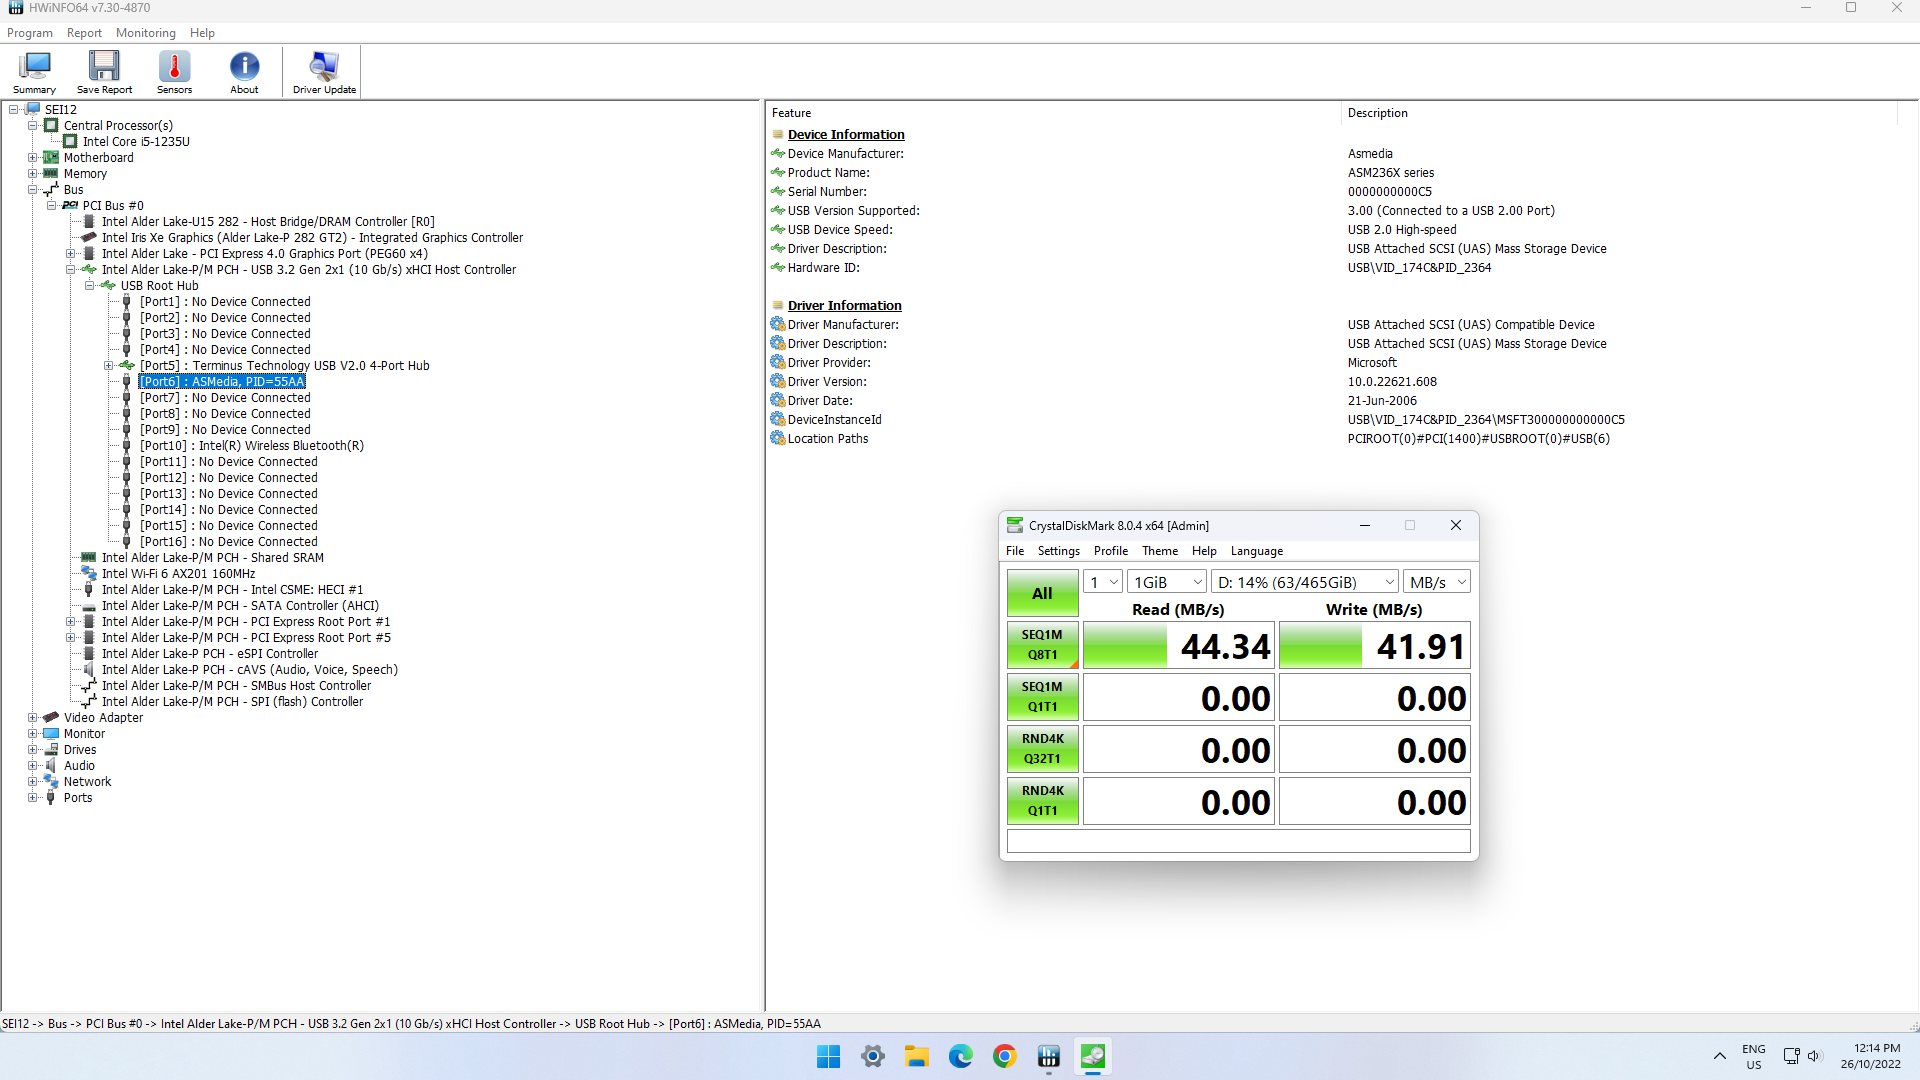Open units dropdown showing MB/s
Screen dimensions: 1920x1080
pyautogui.click(x=1437, y=582)
